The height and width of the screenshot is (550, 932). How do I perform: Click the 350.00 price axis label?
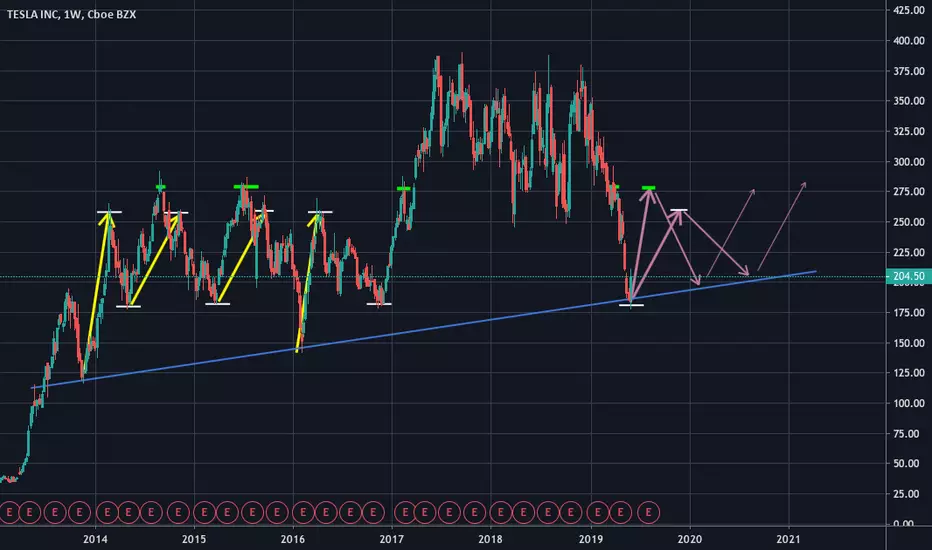click(909, 101)
